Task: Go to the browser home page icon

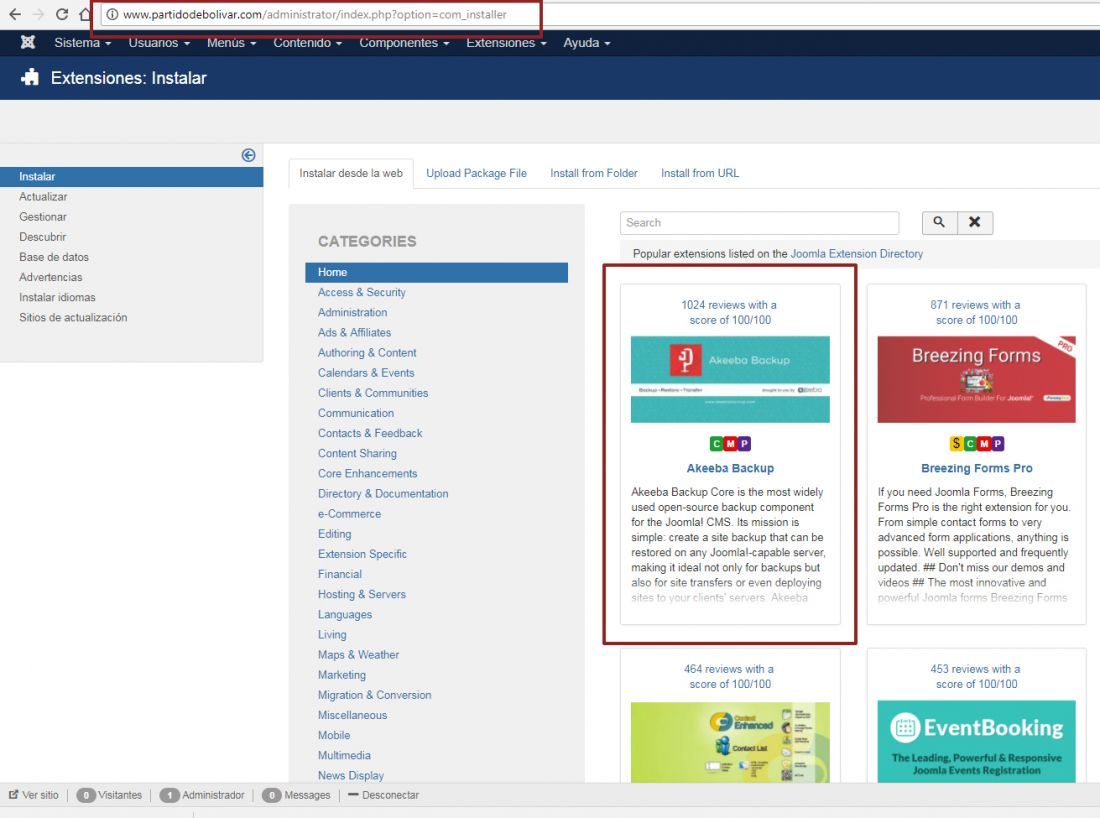Action: point(85,14)
